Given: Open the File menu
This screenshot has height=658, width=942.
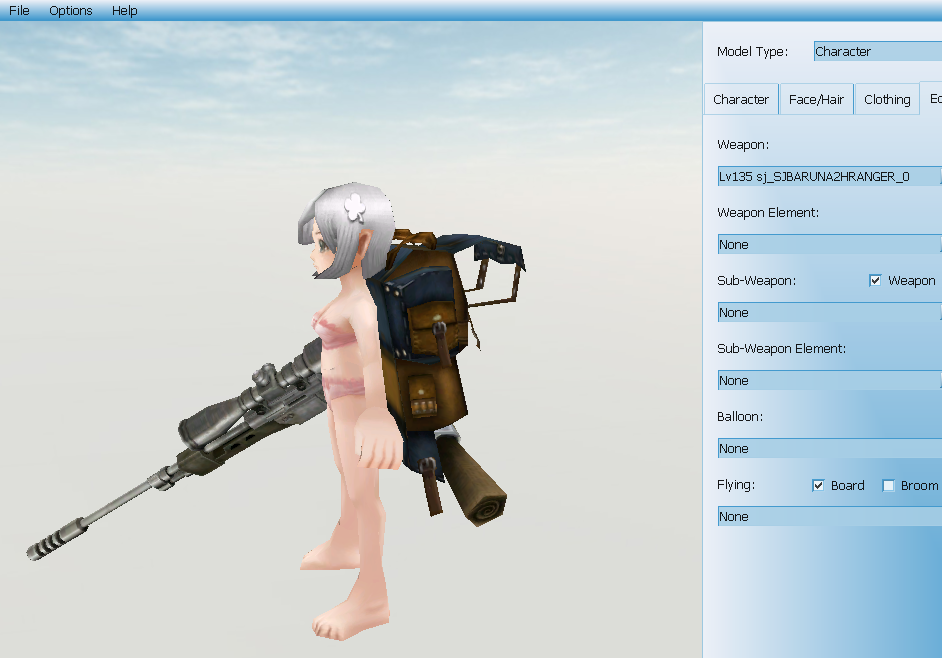Looking at the screenshot, I should click(19, 11).
